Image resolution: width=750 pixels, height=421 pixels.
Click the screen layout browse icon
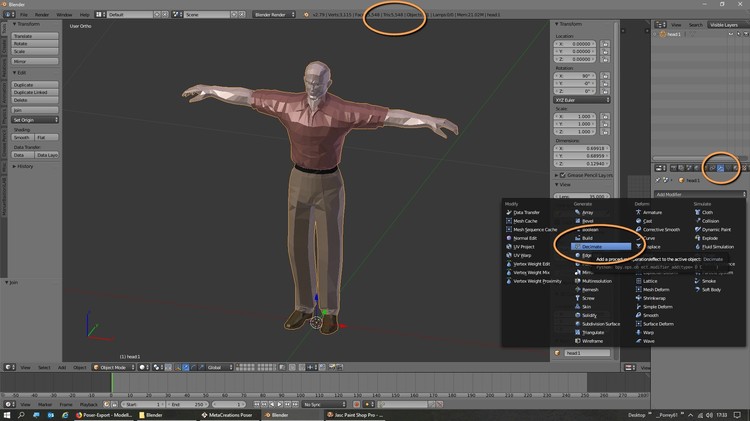click(100, 15)
